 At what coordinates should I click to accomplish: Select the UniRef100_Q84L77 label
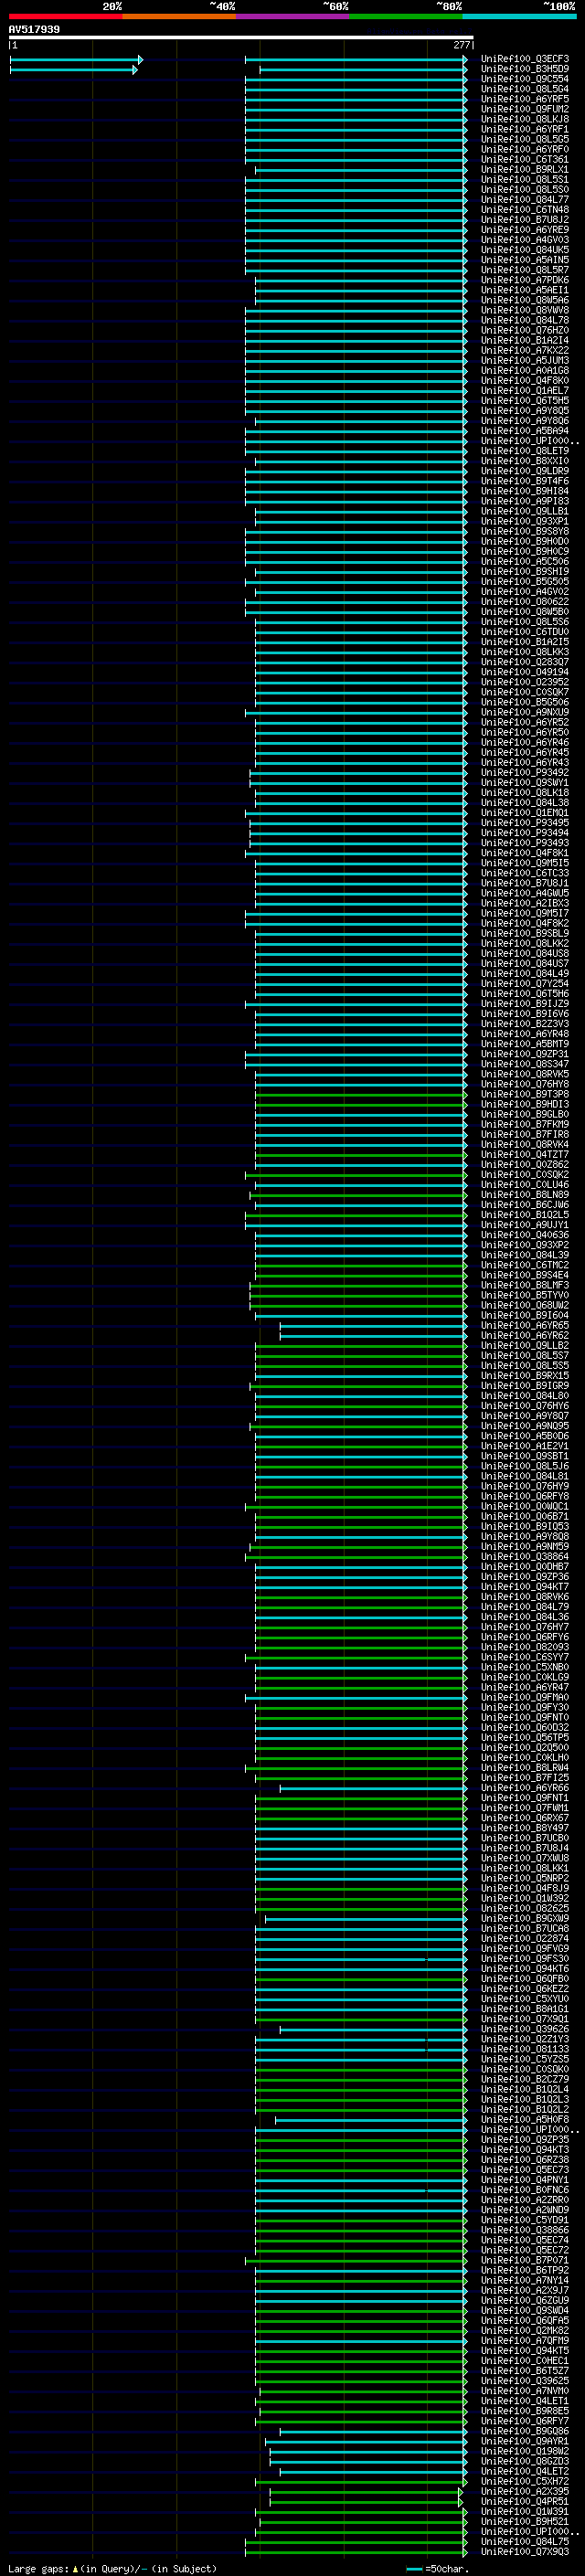(x=525, y=200)
